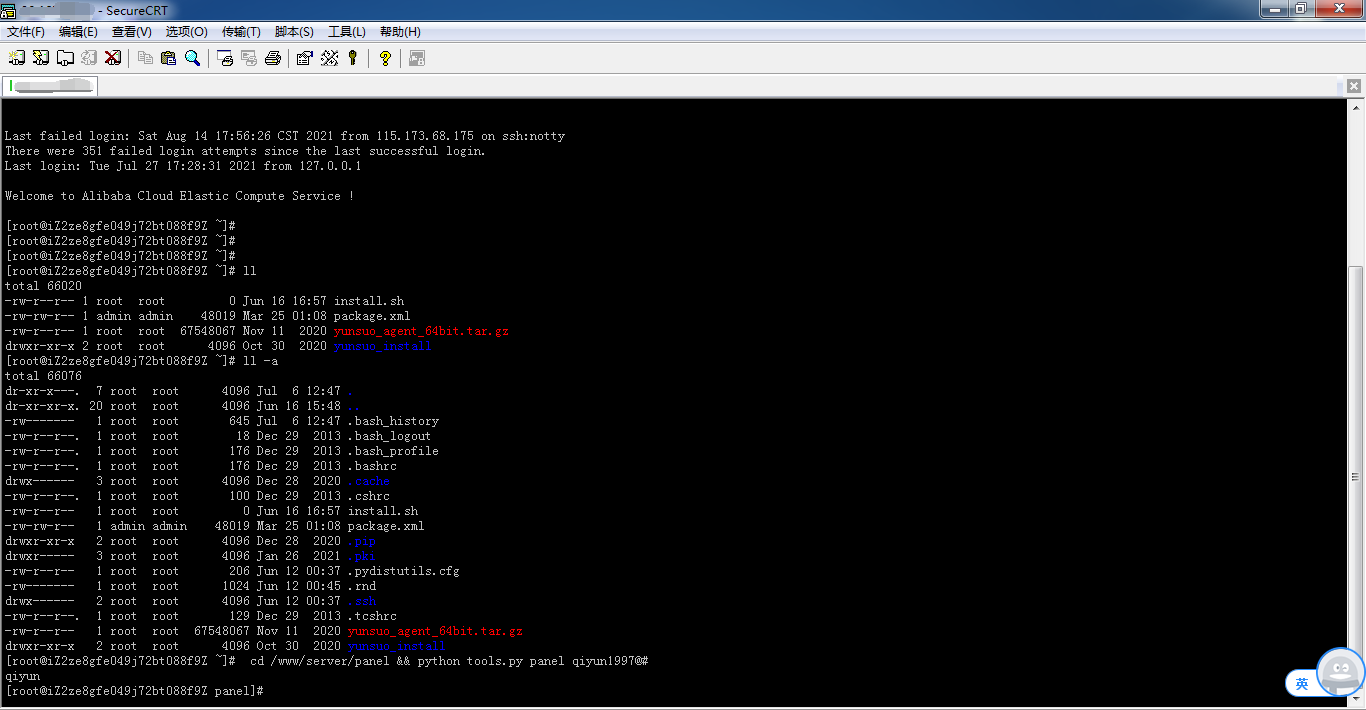Click the key icon for public key setup

click(x=353, y=58)
